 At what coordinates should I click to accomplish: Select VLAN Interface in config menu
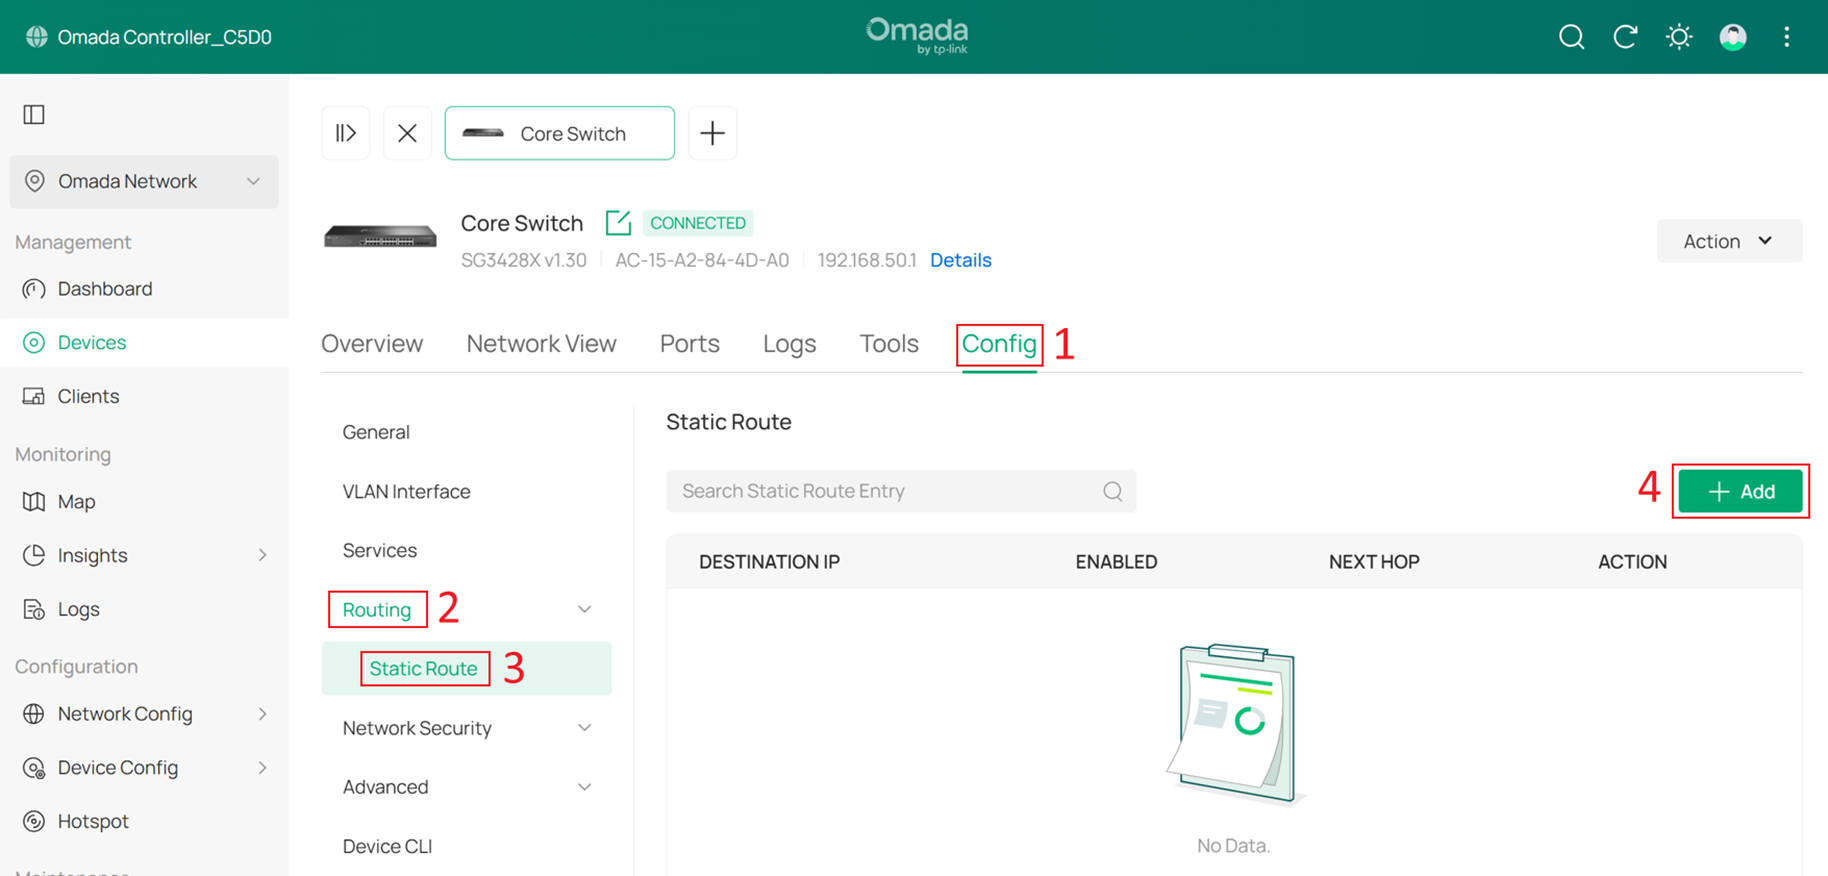406,492
